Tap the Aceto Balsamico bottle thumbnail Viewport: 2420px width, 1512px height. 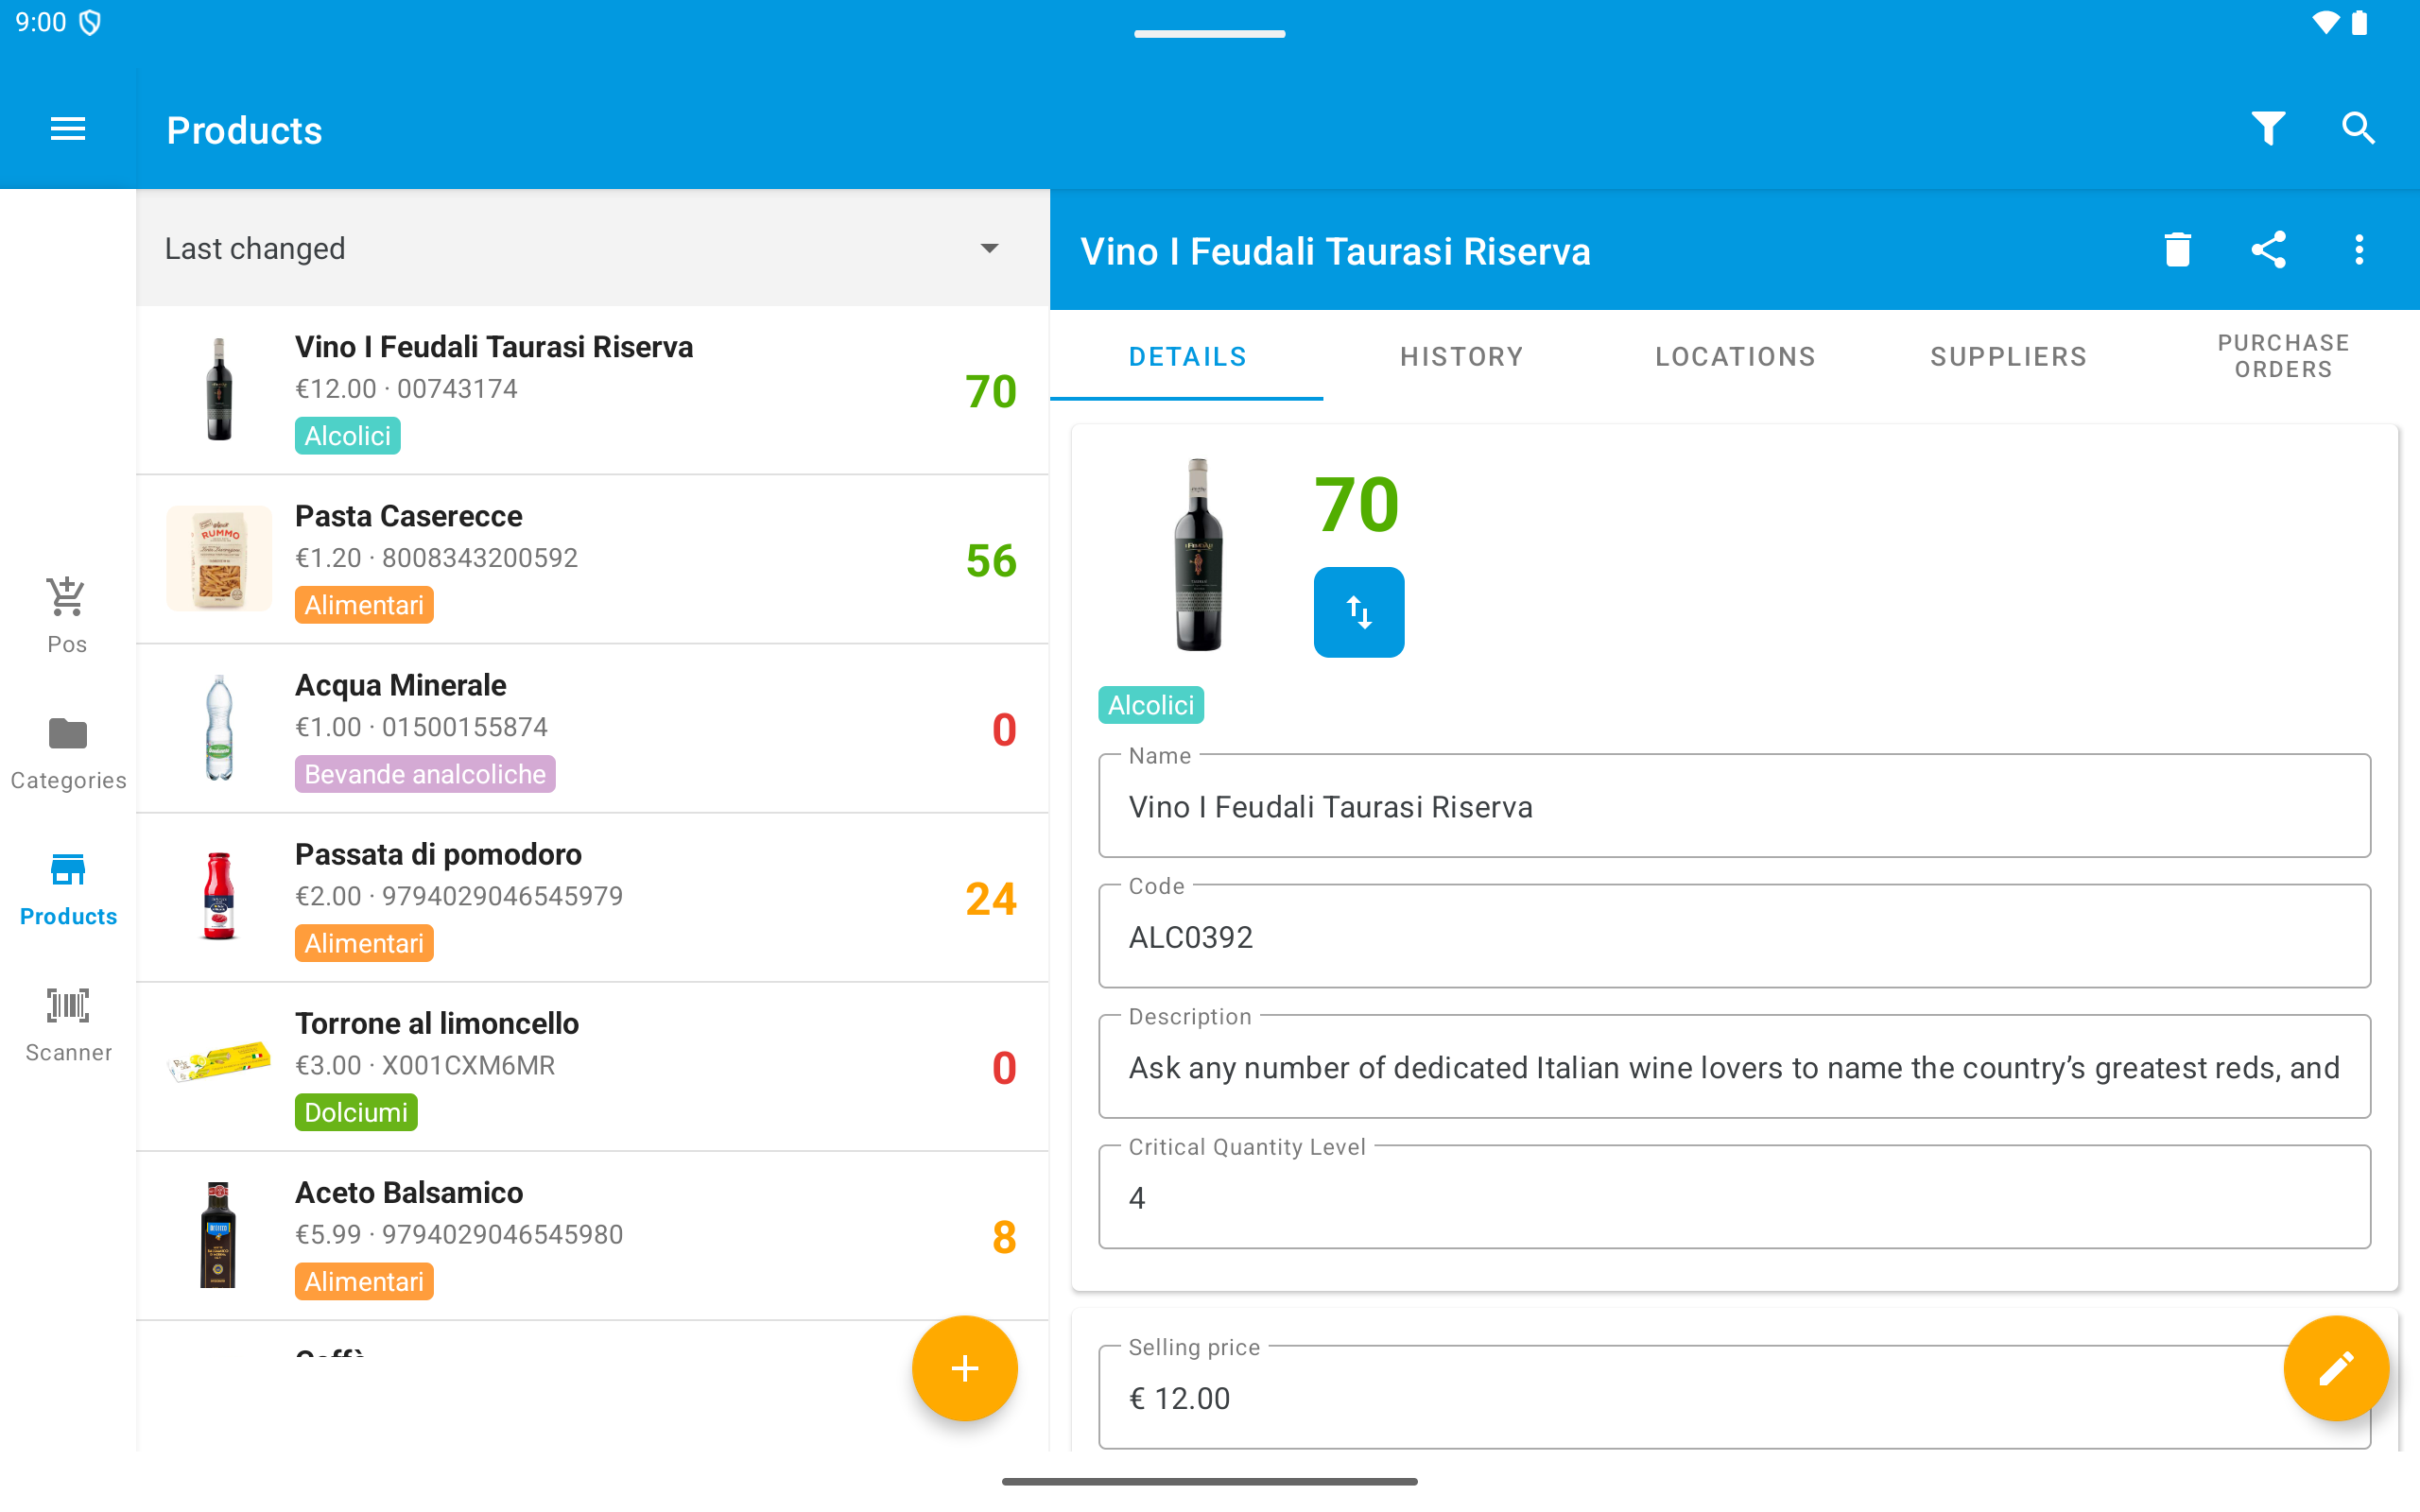coord(219,1235)
